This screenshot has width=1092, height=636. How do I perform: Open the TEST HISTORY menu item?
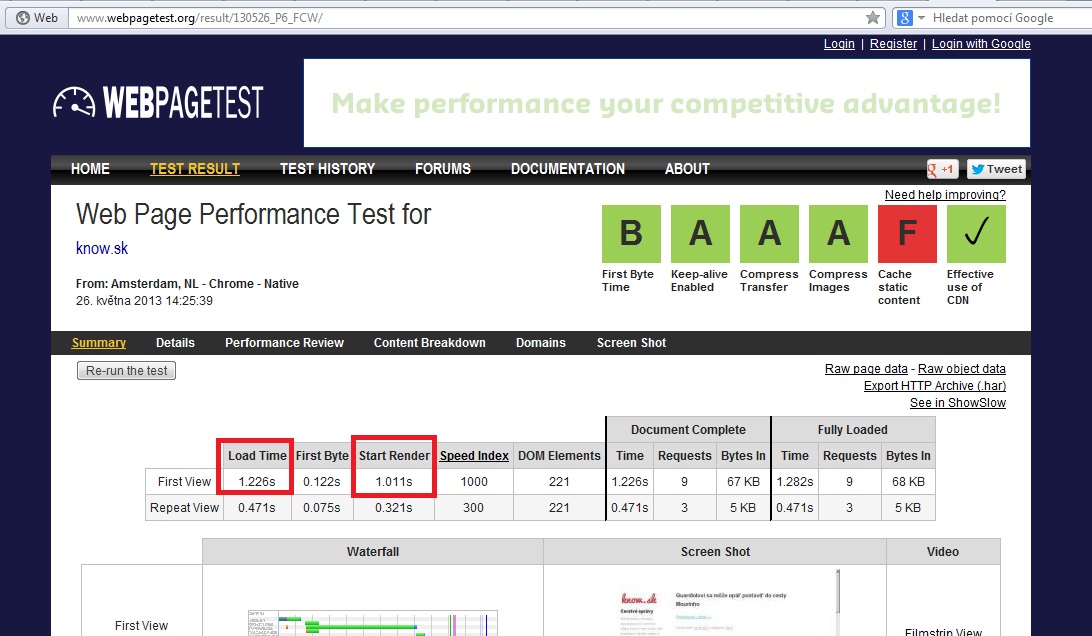pyautogui.click(x=327, y=169)
